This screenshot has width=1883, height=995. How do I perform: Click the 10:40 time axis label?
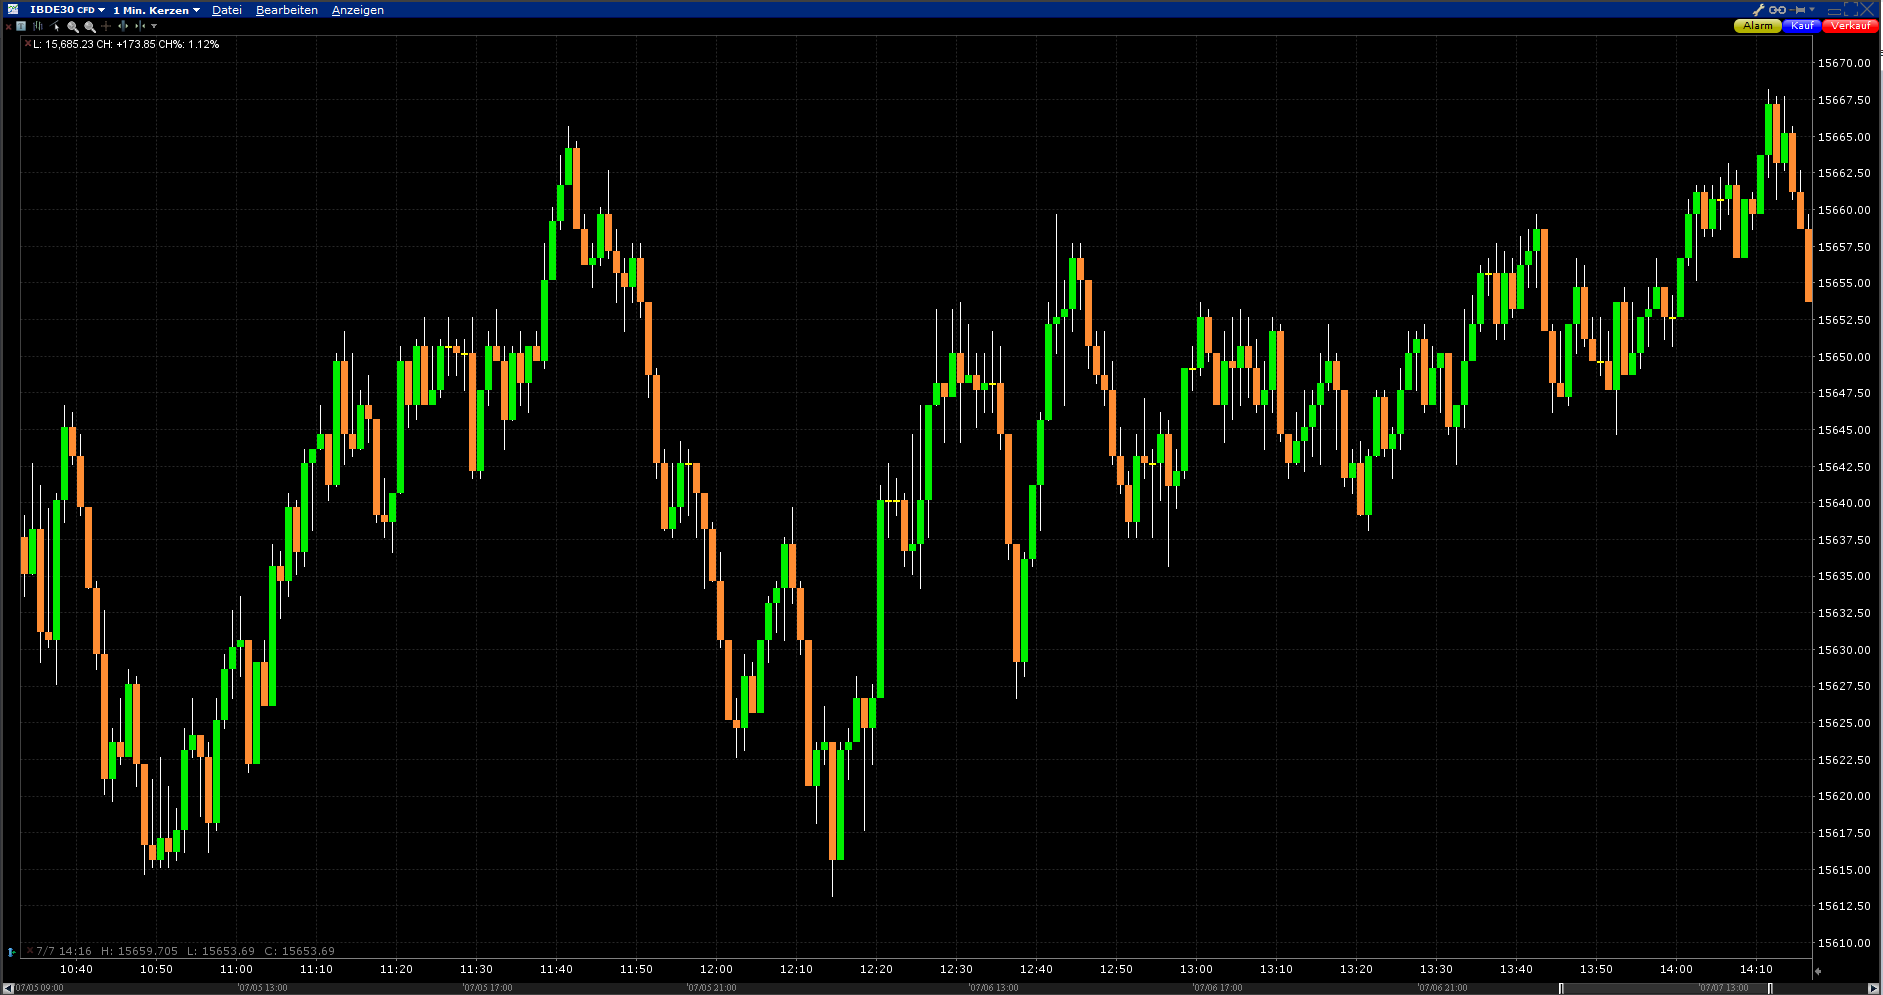(76, 969)
